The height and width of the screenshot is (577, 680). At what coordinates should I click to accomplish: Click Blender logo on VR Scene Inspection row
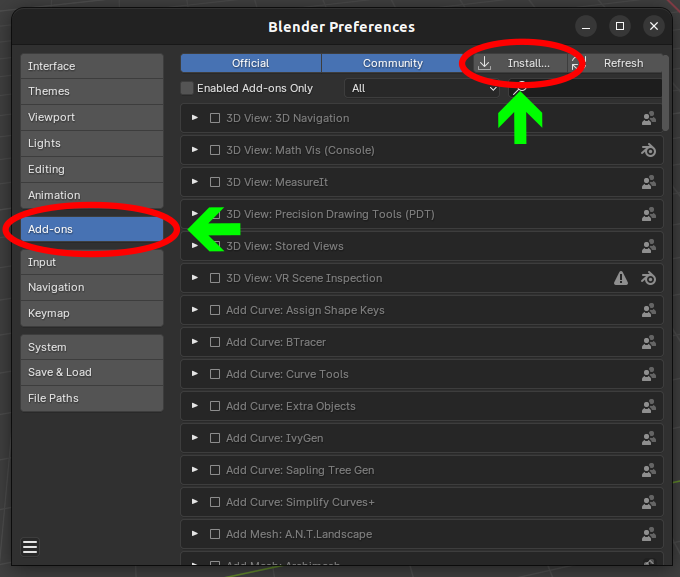(649, 278)
